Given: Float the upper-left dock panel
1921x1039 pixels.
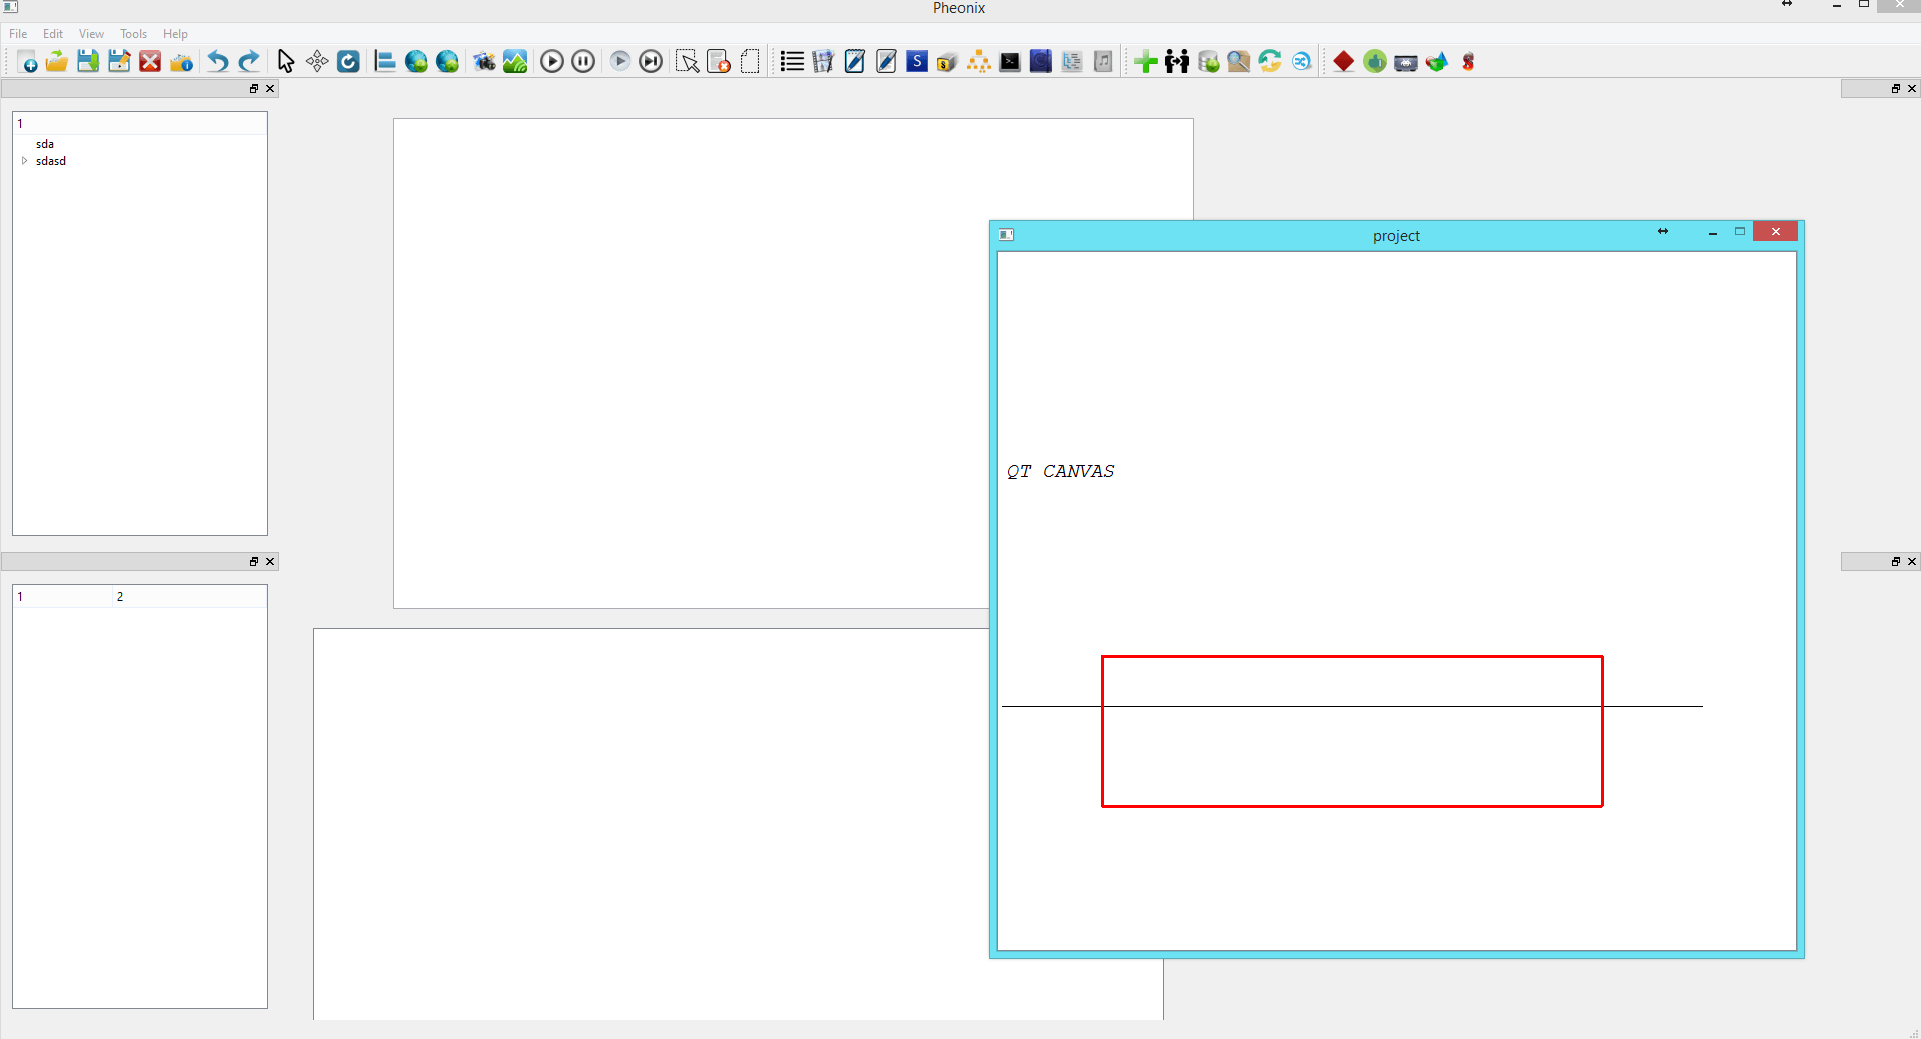Looking at the screenshot, I should 254,89.
